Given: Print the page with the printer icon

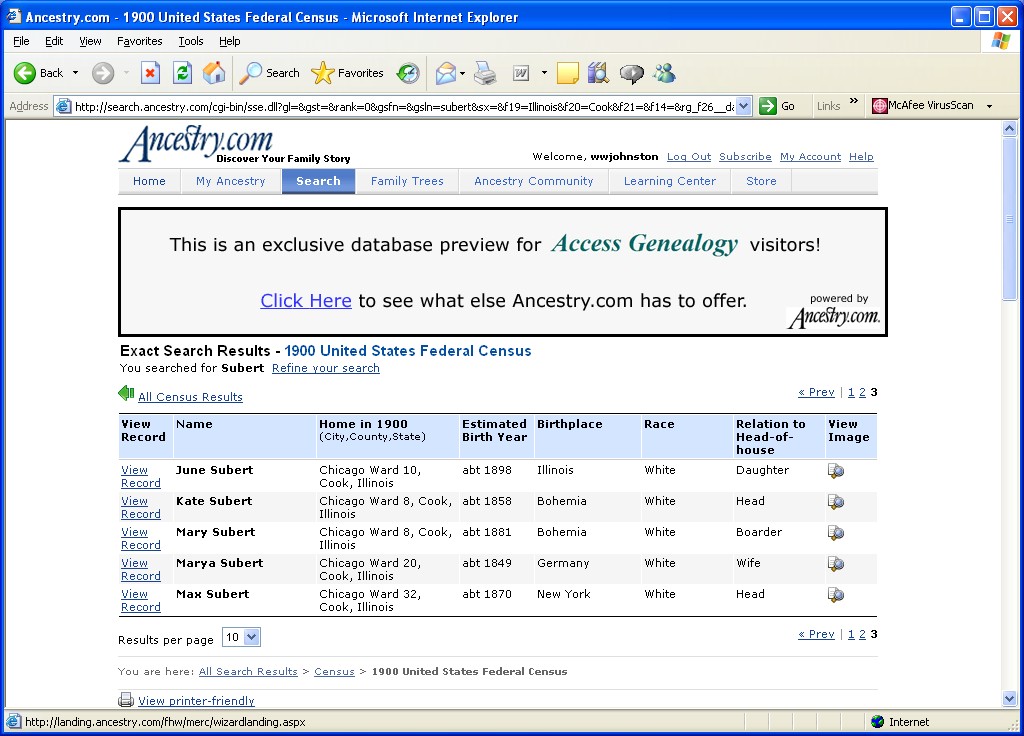Looking at the screenshot, I should point(485,73).
